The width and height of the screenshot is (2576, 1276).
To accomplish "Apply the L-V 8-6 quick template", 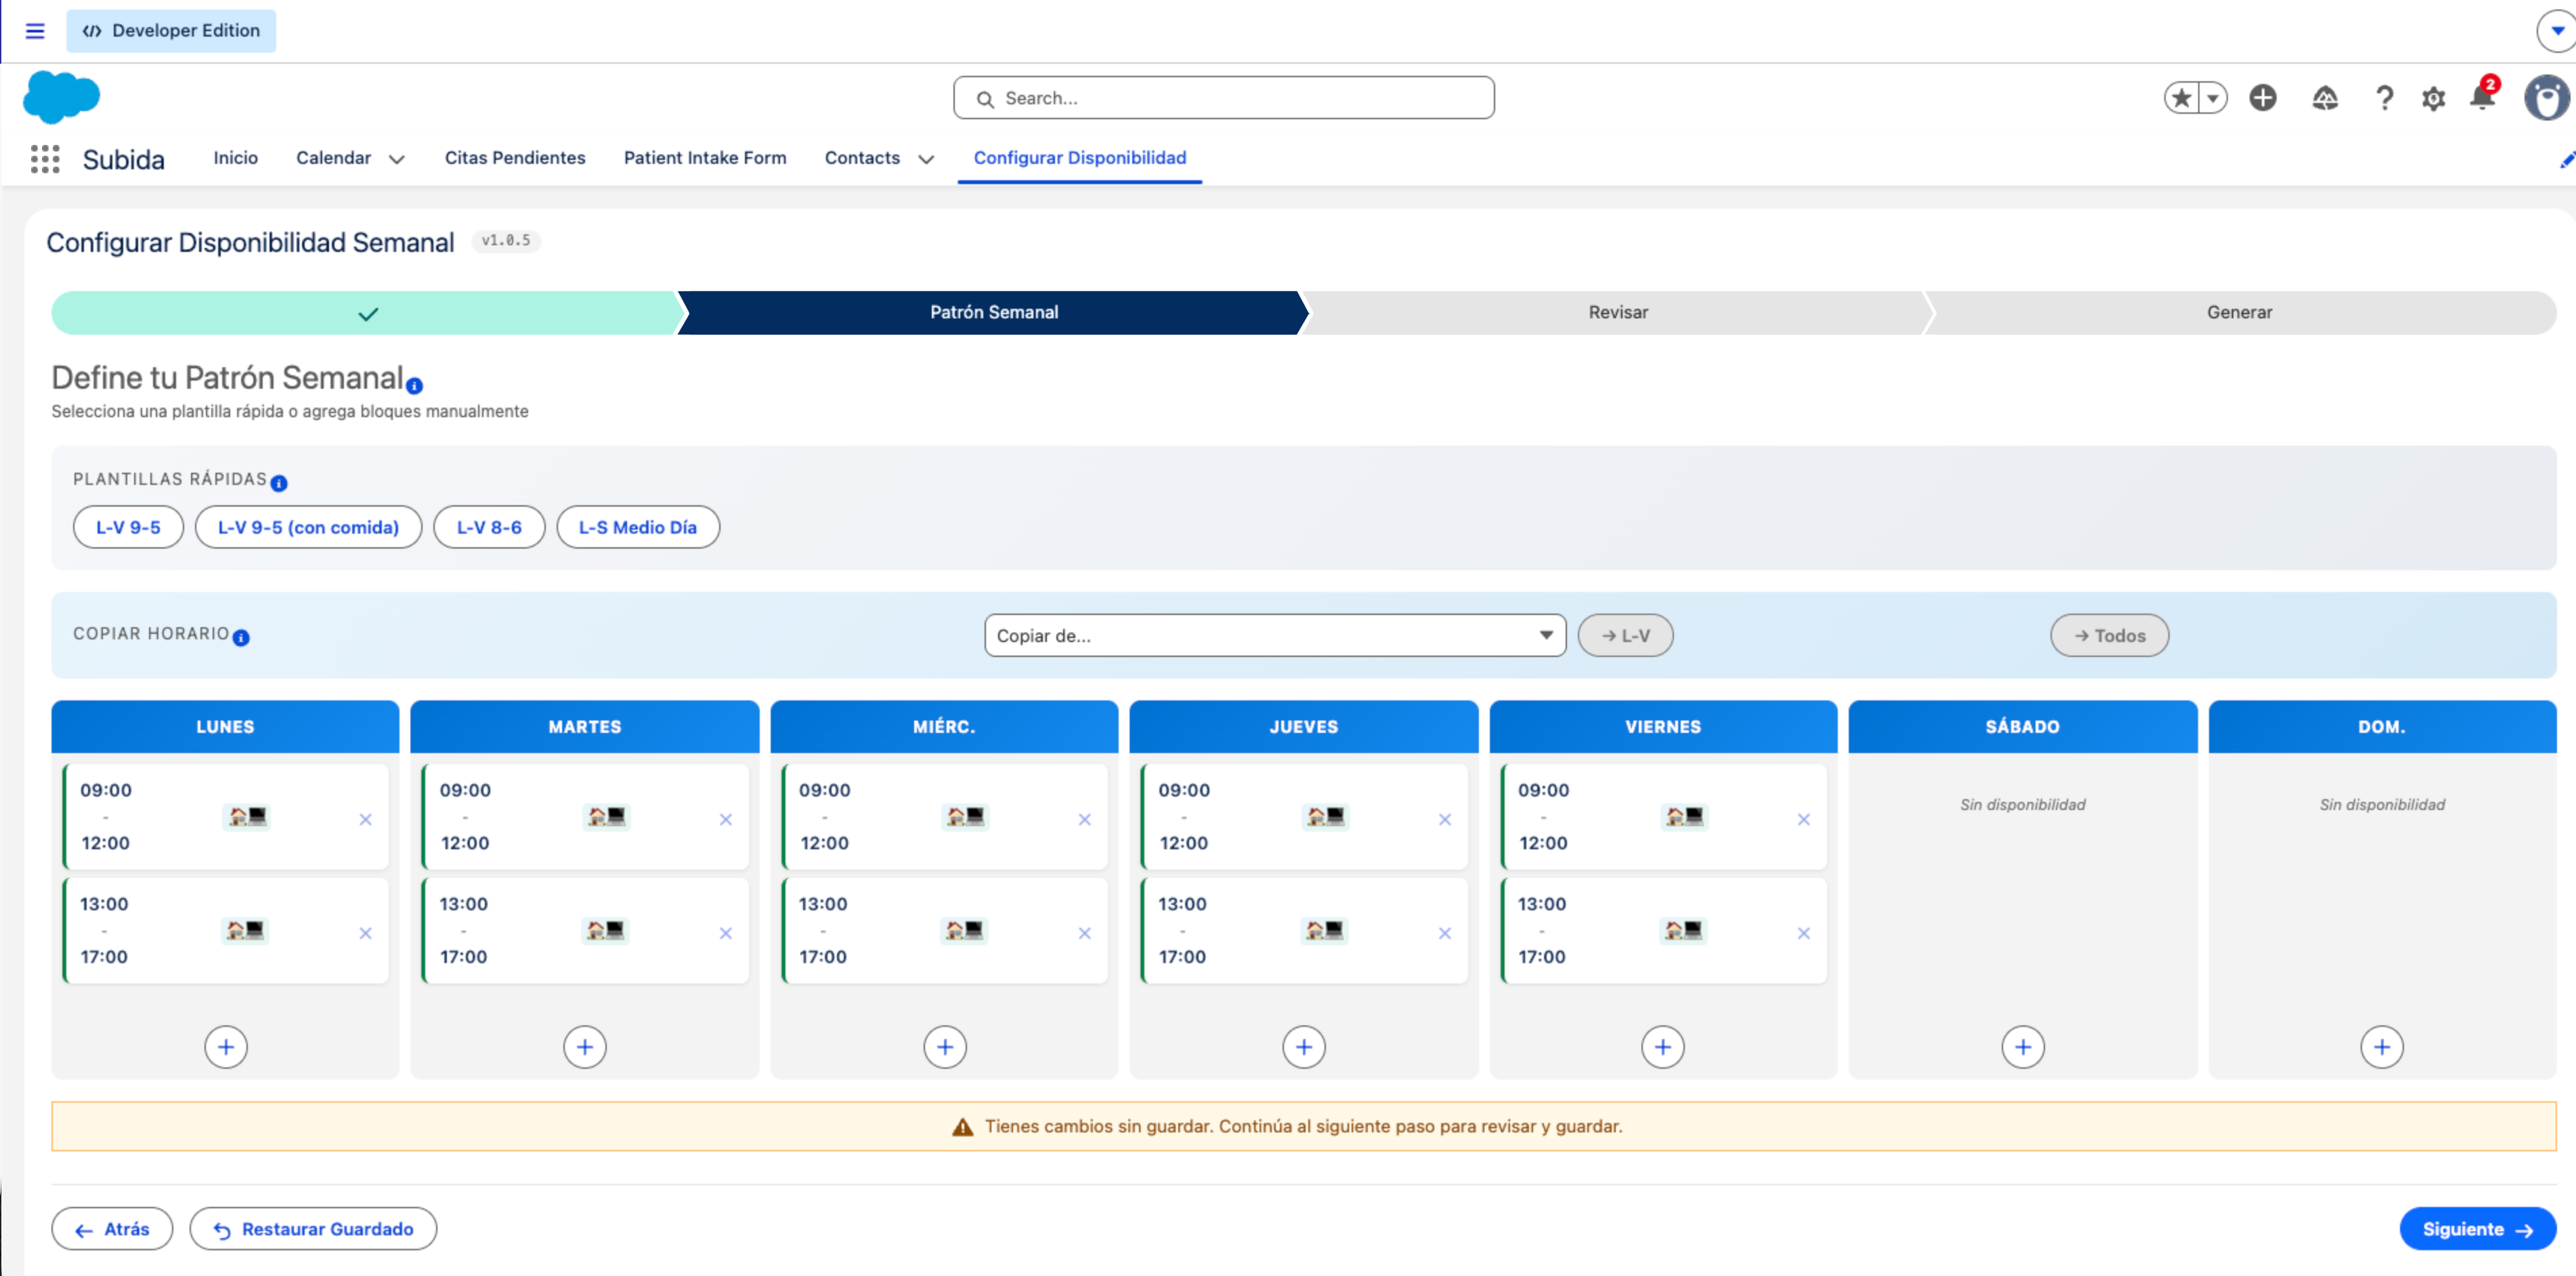I will coord(489,527).
